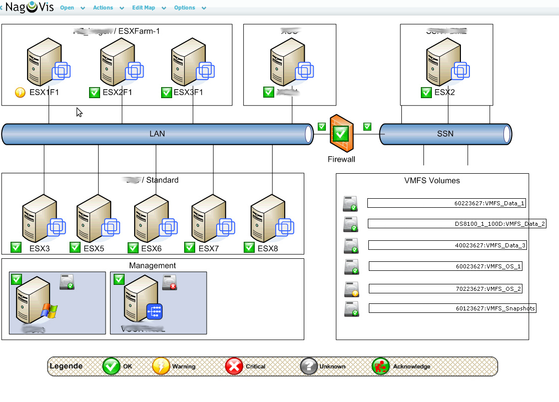Click the VMFS Volumes heading
The height and width of the screenshot is (402, 559).
432,181
